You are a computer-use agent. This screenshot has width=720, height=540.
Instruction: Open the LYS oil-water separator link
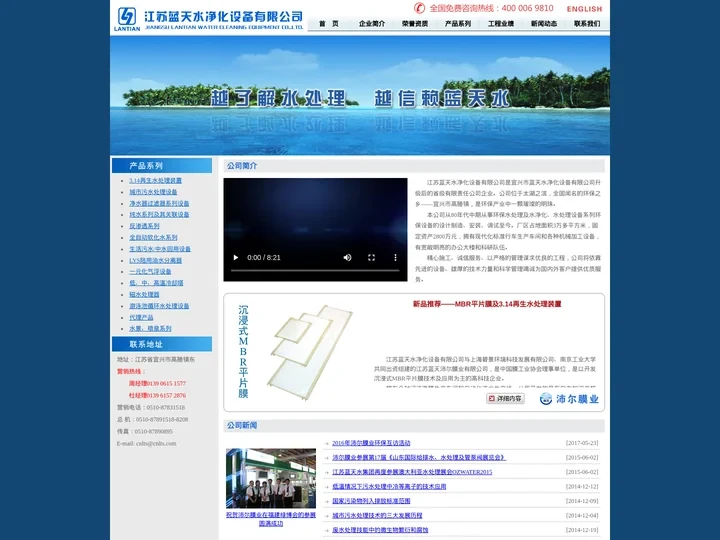click(x=155, y=260)
